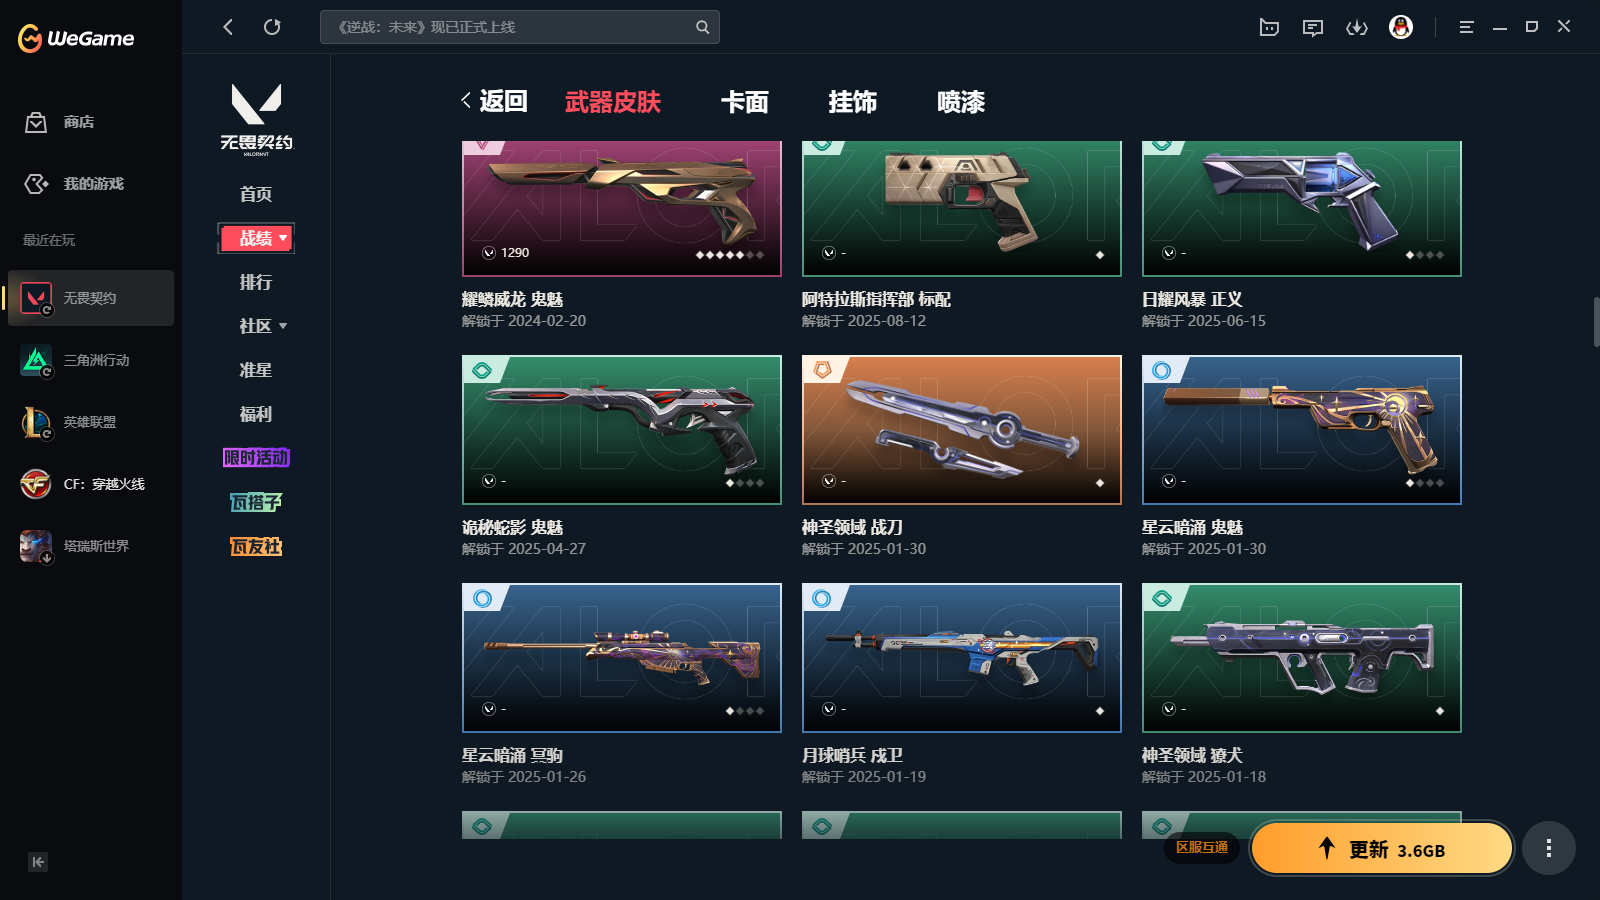The height and width of the screenshot is (900, 1600).
Task: Open the three-dot more options button
Action: pos(1549,848)
